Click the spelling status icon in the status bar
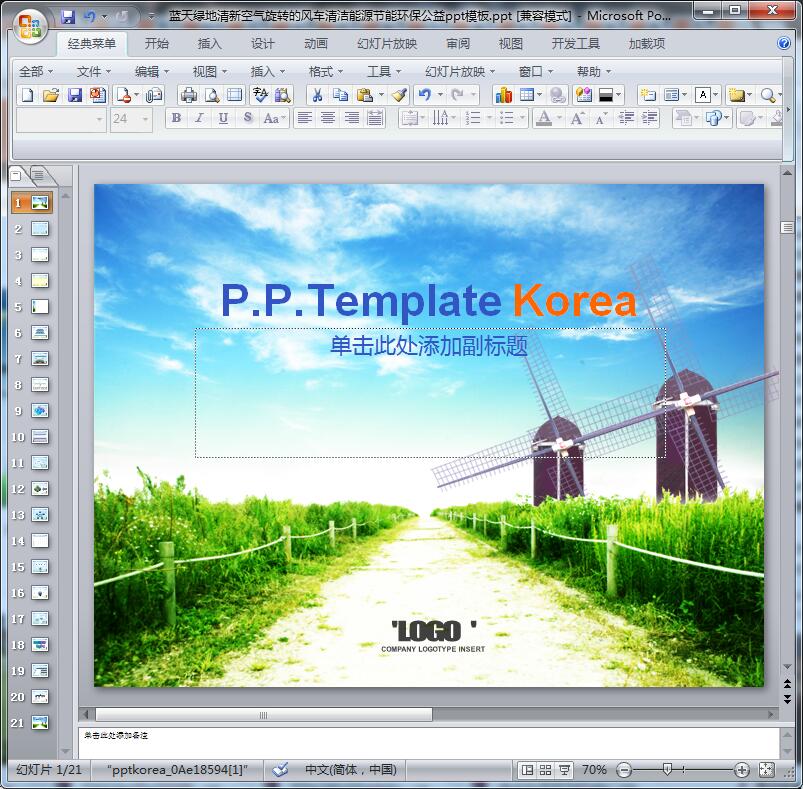This screenshot has width=803, height=789. tap(280, 770)
